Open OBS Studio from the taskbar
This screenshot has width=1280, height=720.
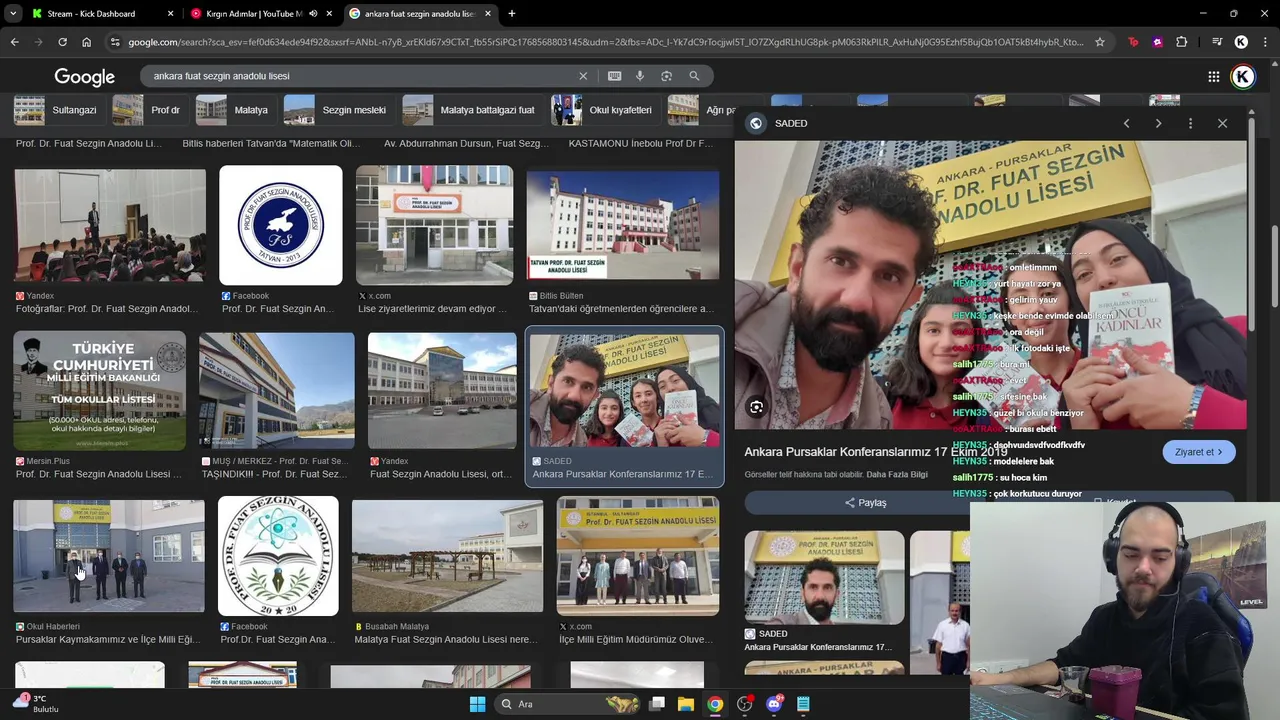pyautogui.click(x=744, y=704)
